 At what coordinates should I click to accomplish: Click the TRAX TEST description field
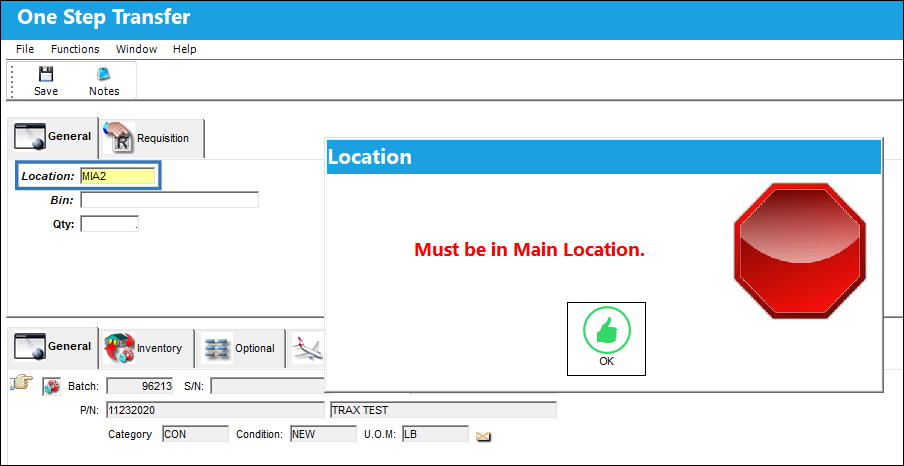tap(443, 410)
